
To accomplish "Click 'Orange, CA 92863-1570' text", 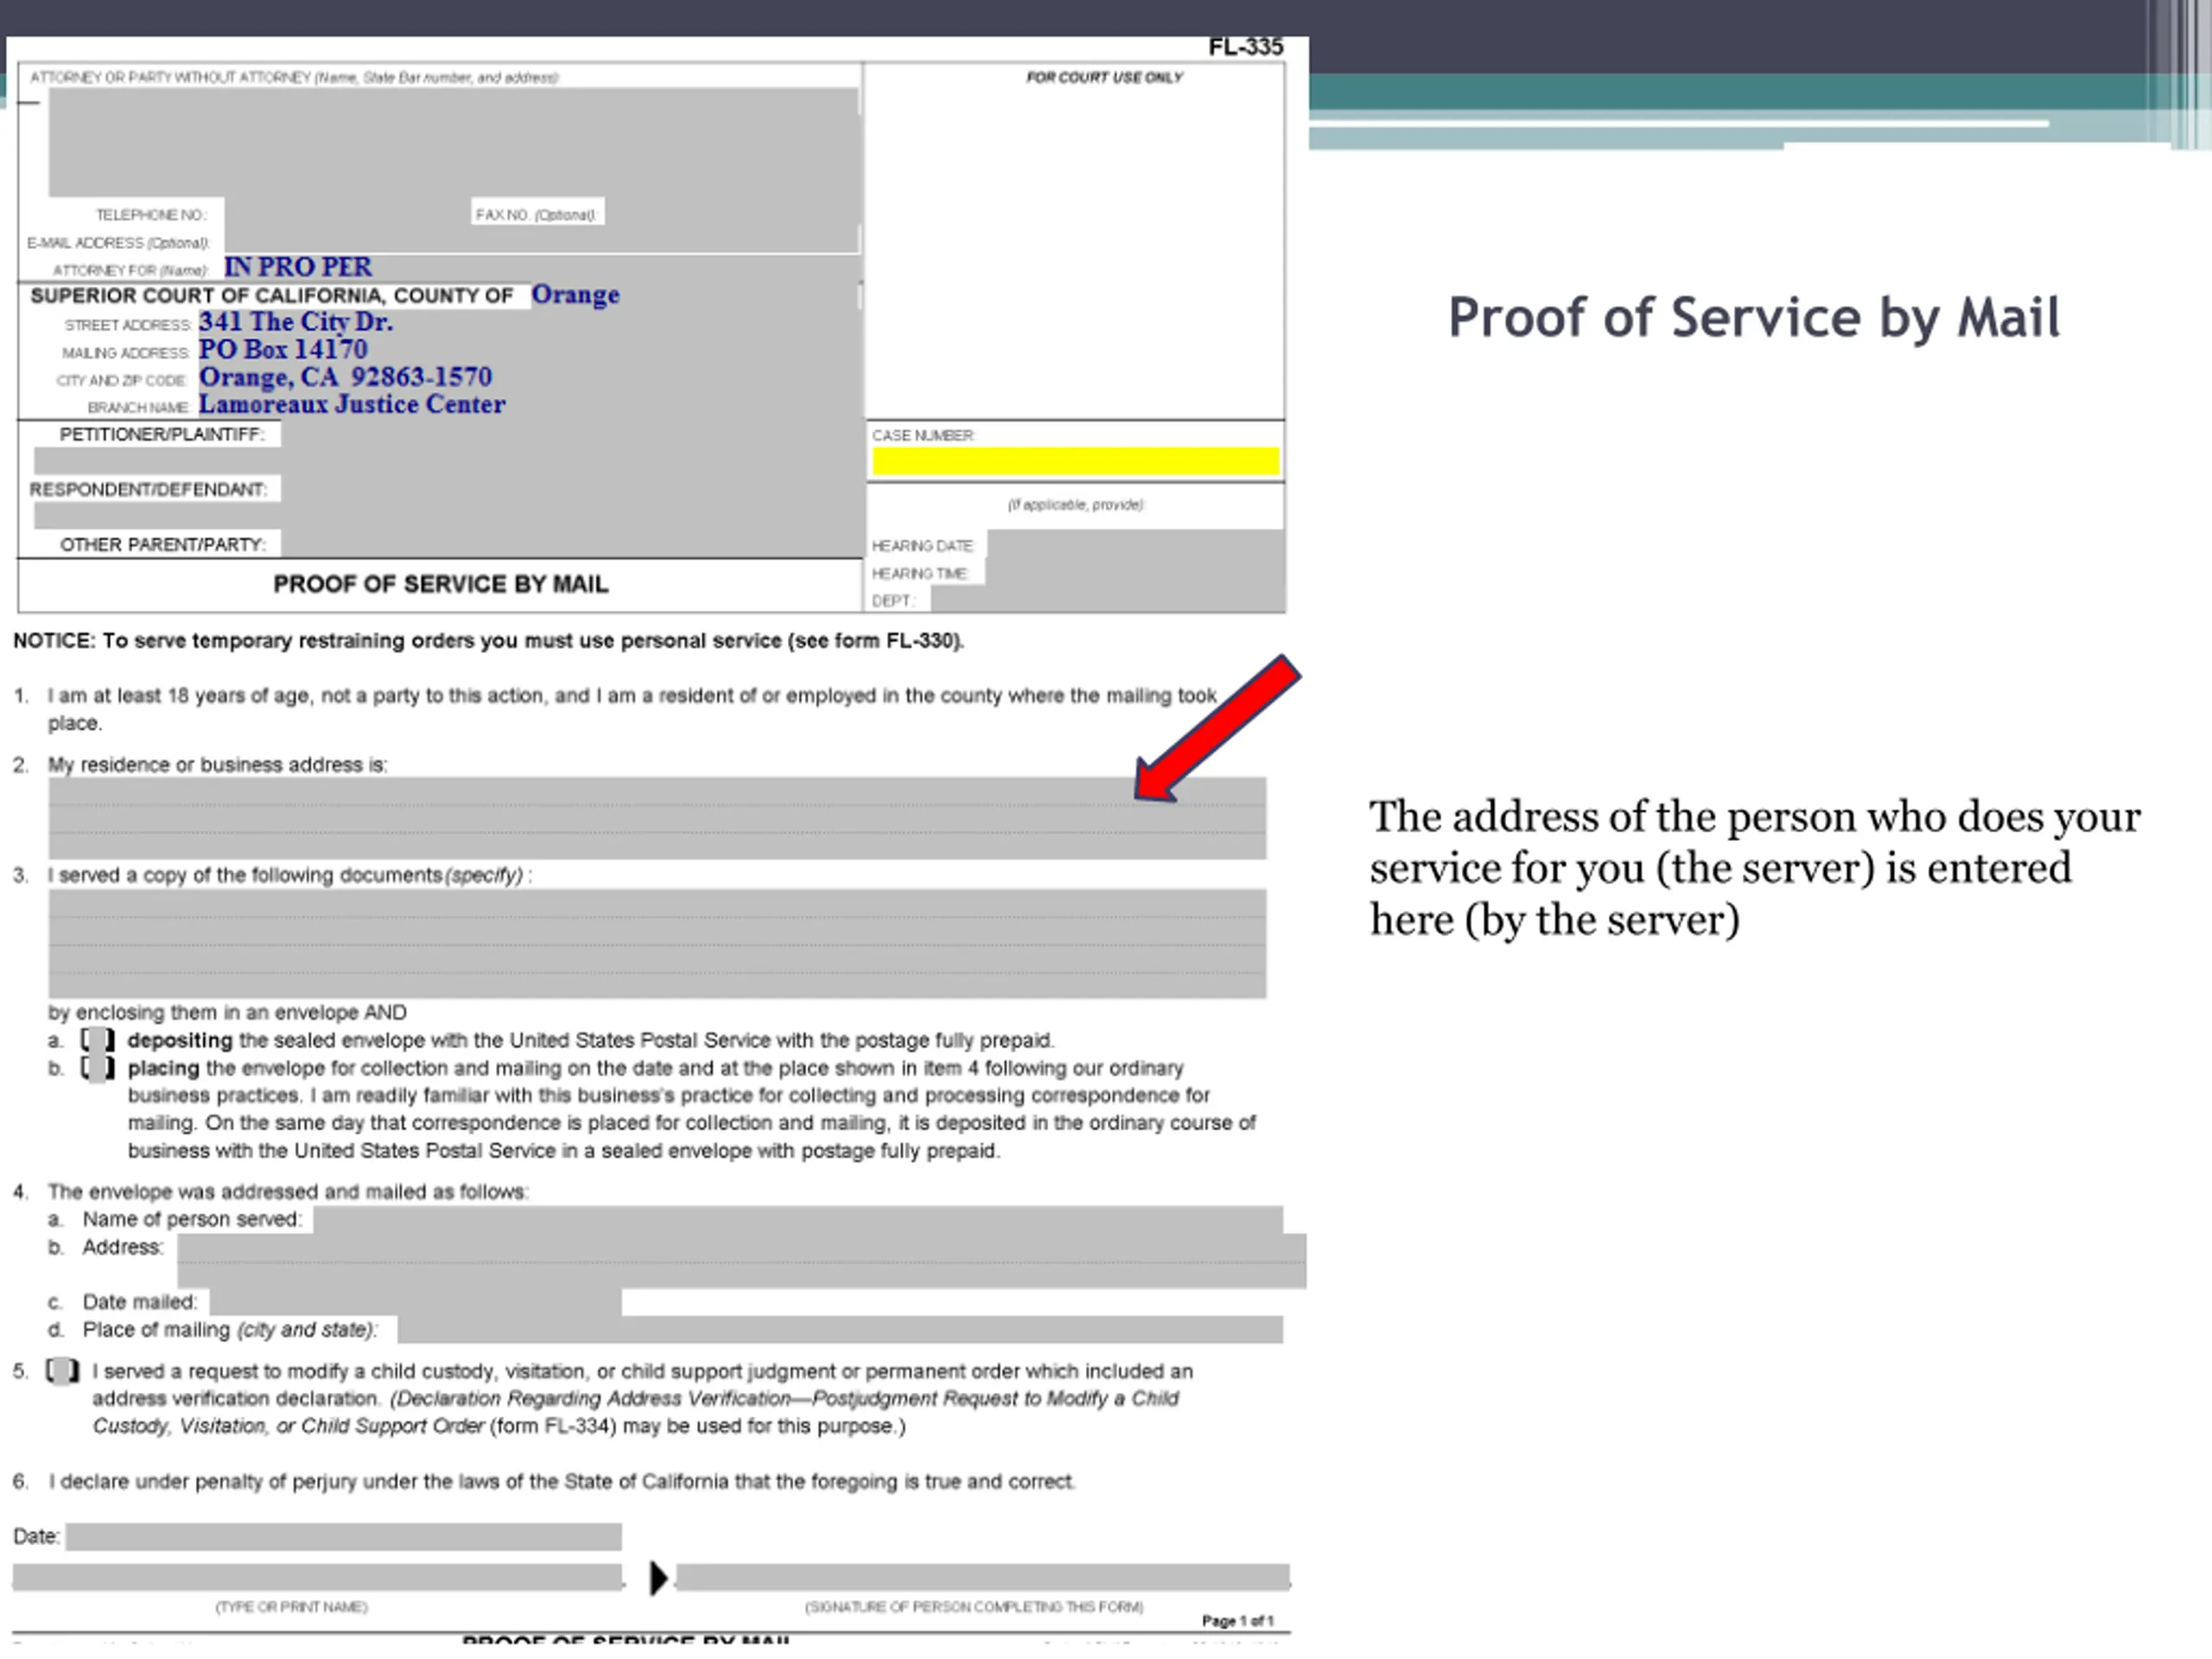I will (x=345, y=377).
